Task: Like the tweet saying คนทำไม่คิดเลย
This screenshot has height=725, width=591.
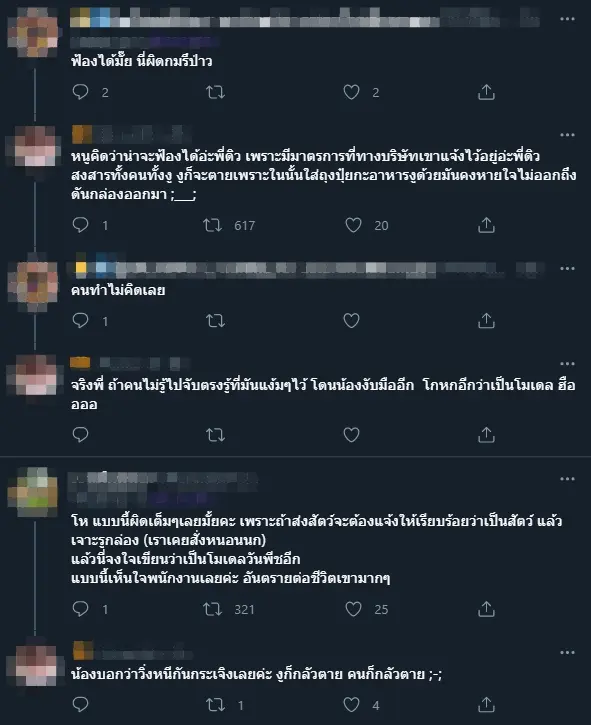Action: pyautogui.click(x=351, y=320)
